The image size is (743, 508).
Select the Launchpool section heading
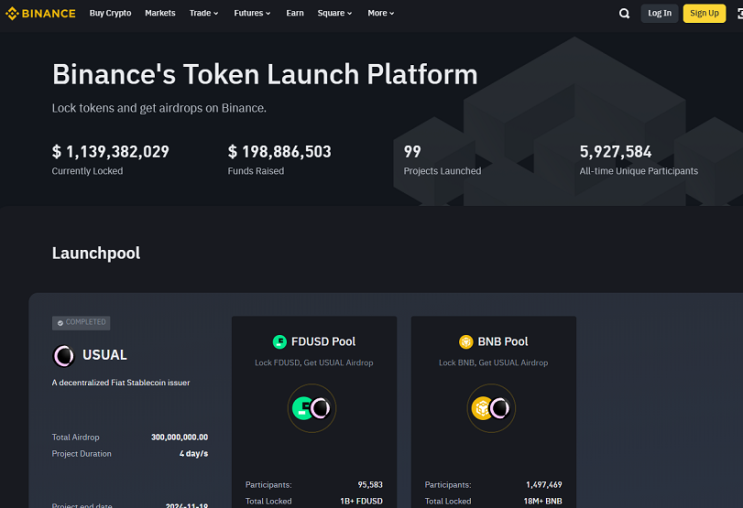pos(96,254)
